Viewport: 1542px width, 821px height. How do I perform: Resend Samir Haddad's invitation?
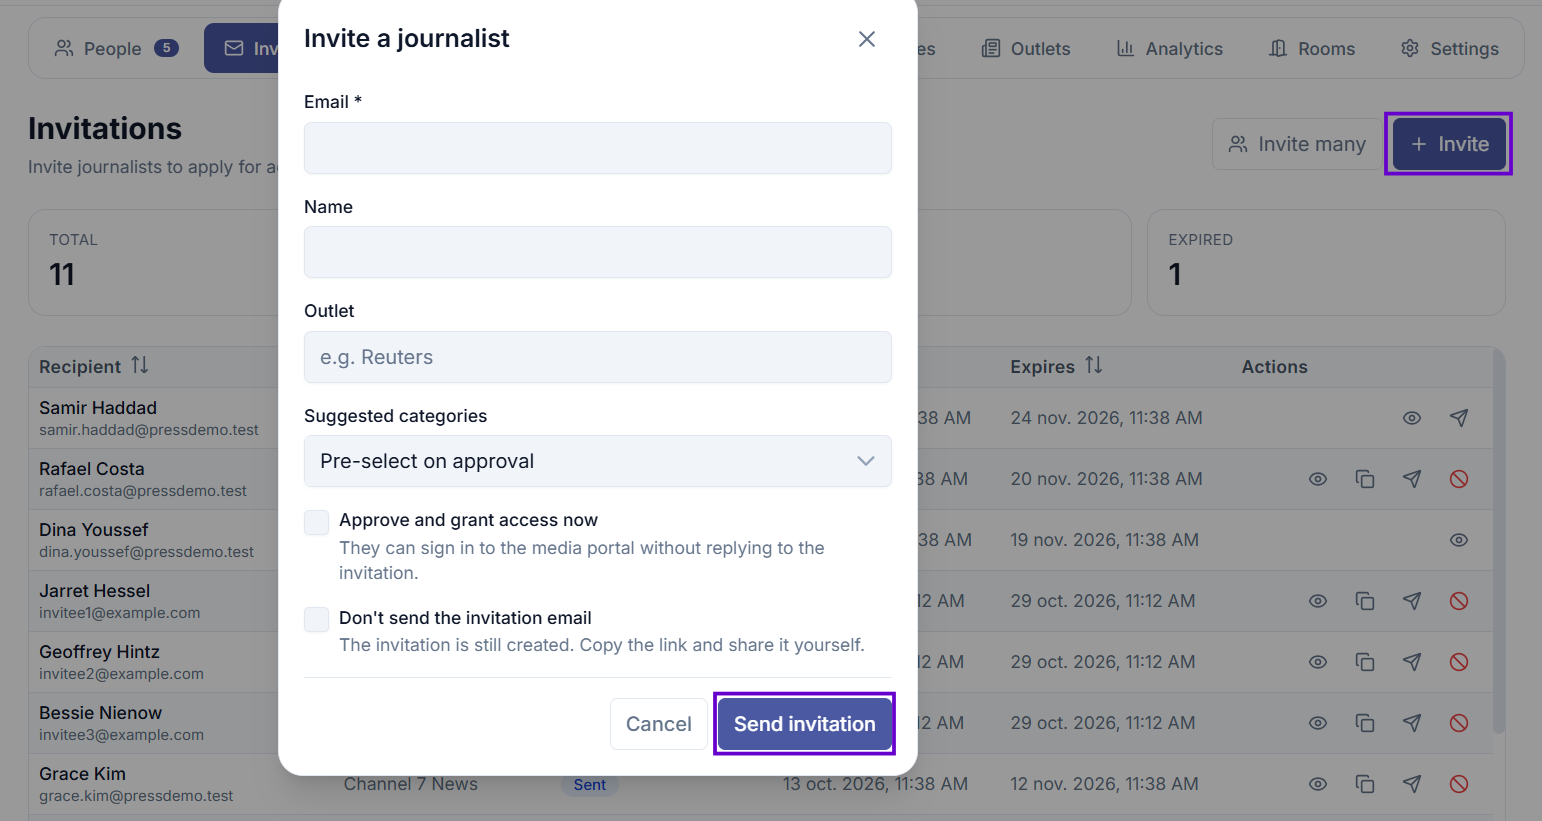tap(1459, 418)
